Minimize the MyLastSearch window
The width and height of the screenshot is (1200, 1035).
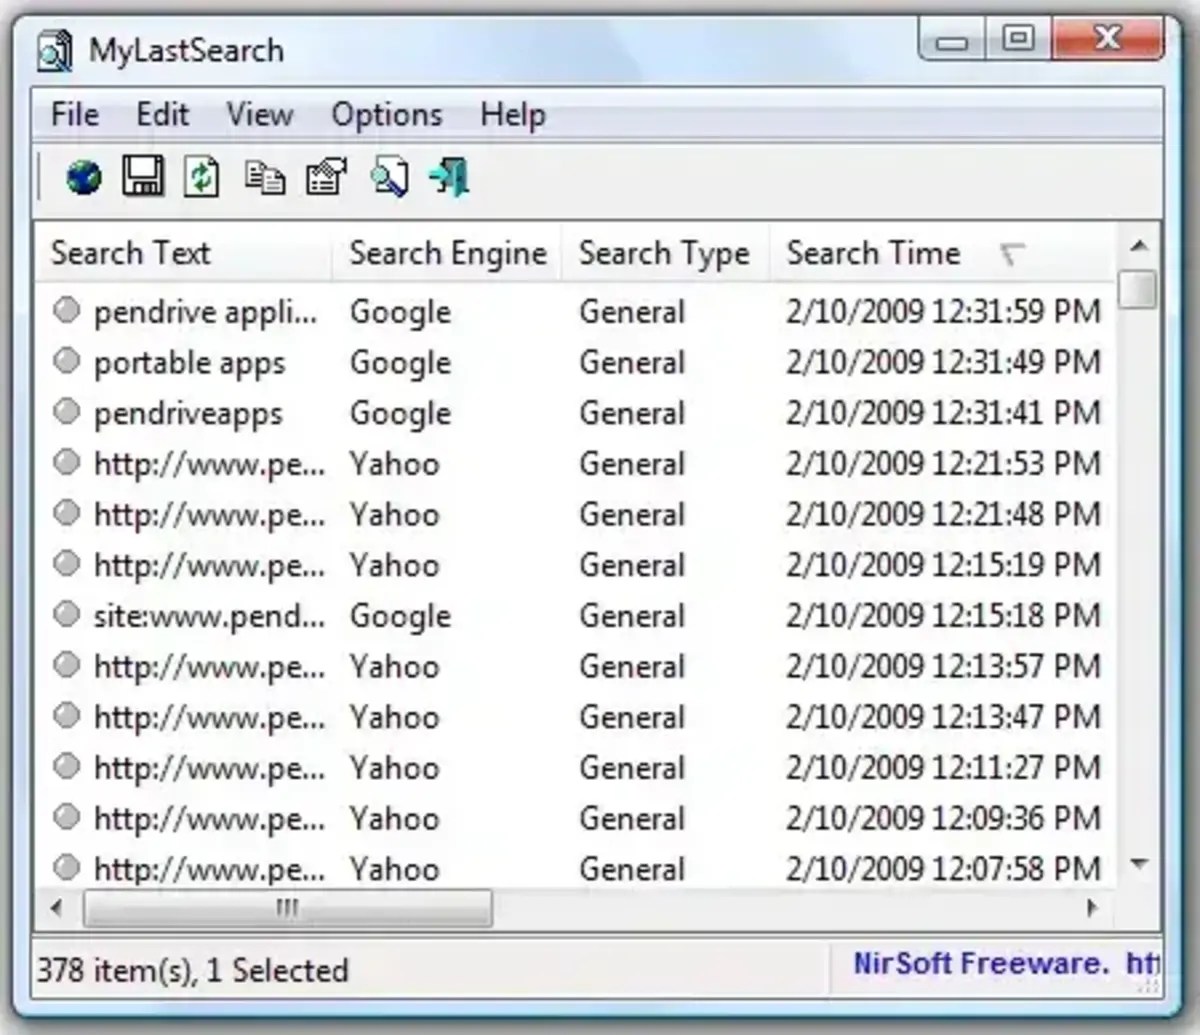pyautogui.click(x=953, y=40)
